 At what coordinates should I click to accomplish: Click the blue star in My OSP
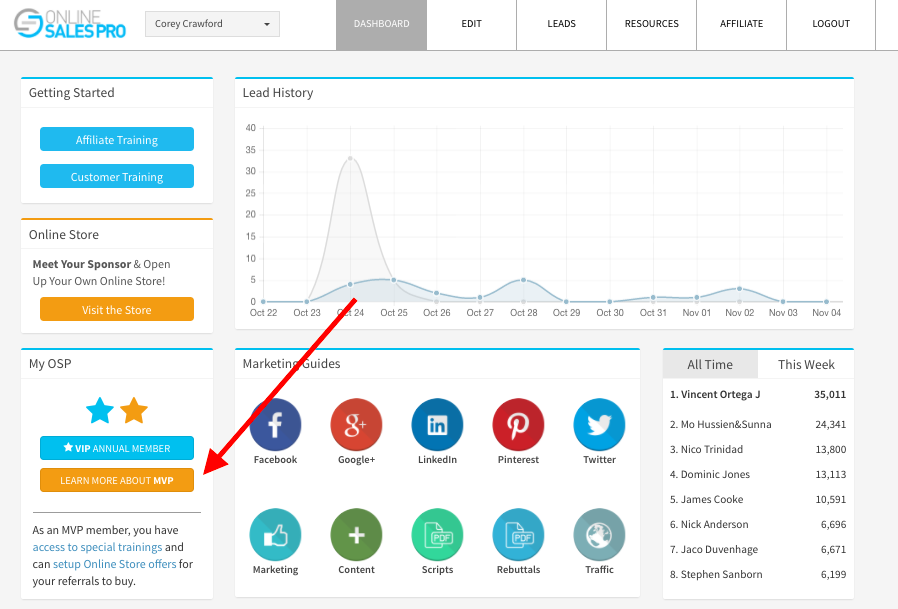[100, 410]
